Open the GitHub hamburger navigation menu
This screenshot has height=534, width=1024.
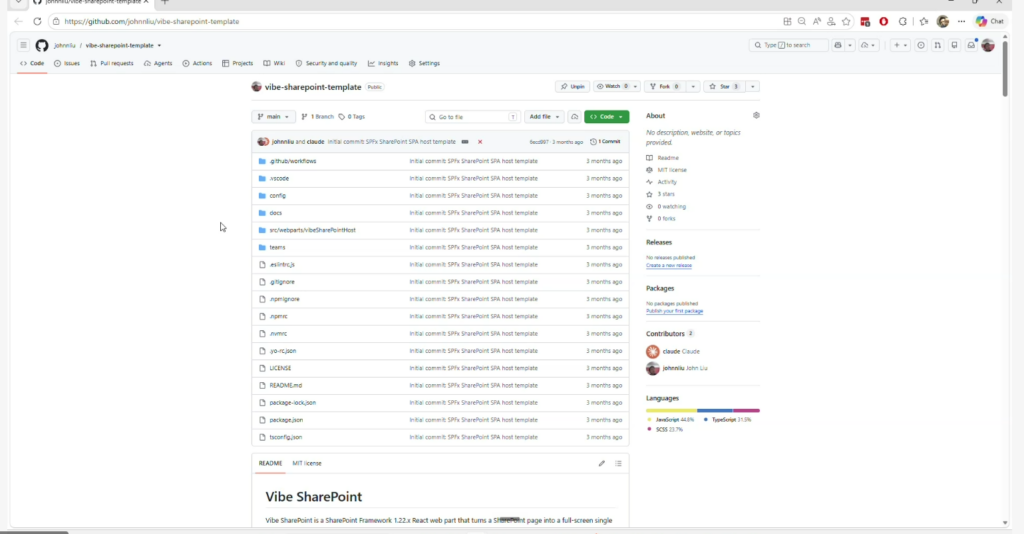tap(23, 45)
